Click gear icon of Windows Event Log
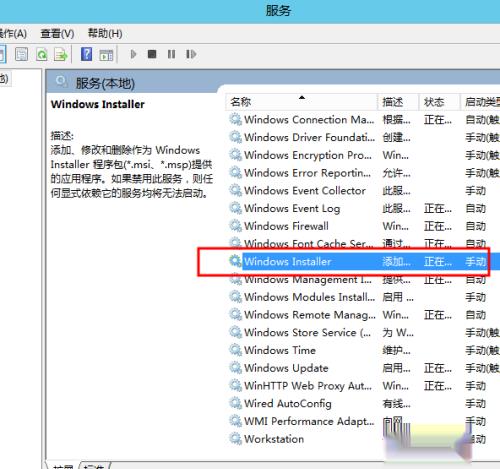Screen dimensions: 500x469 pos(236,208)
